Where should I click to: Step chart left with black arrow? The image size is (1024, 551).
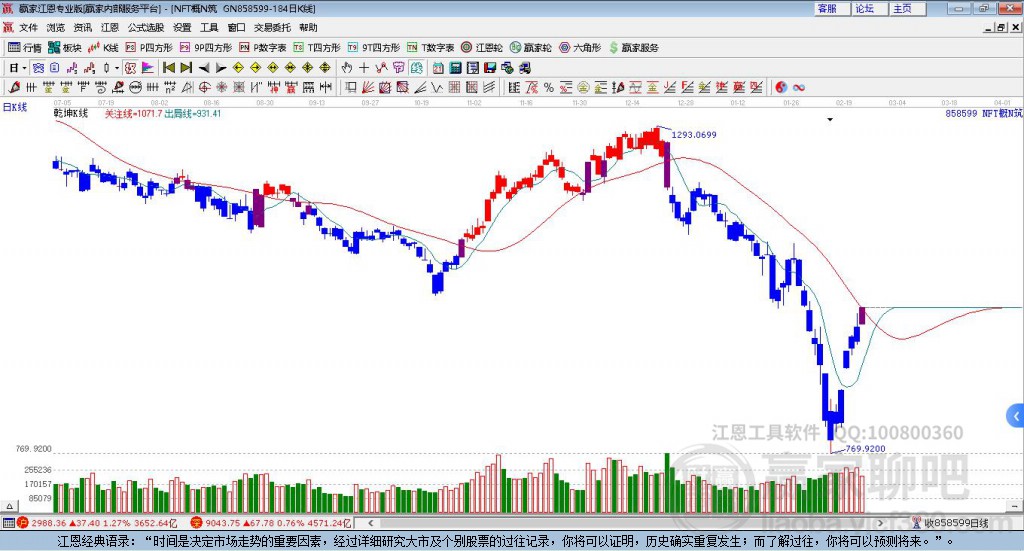204,68
